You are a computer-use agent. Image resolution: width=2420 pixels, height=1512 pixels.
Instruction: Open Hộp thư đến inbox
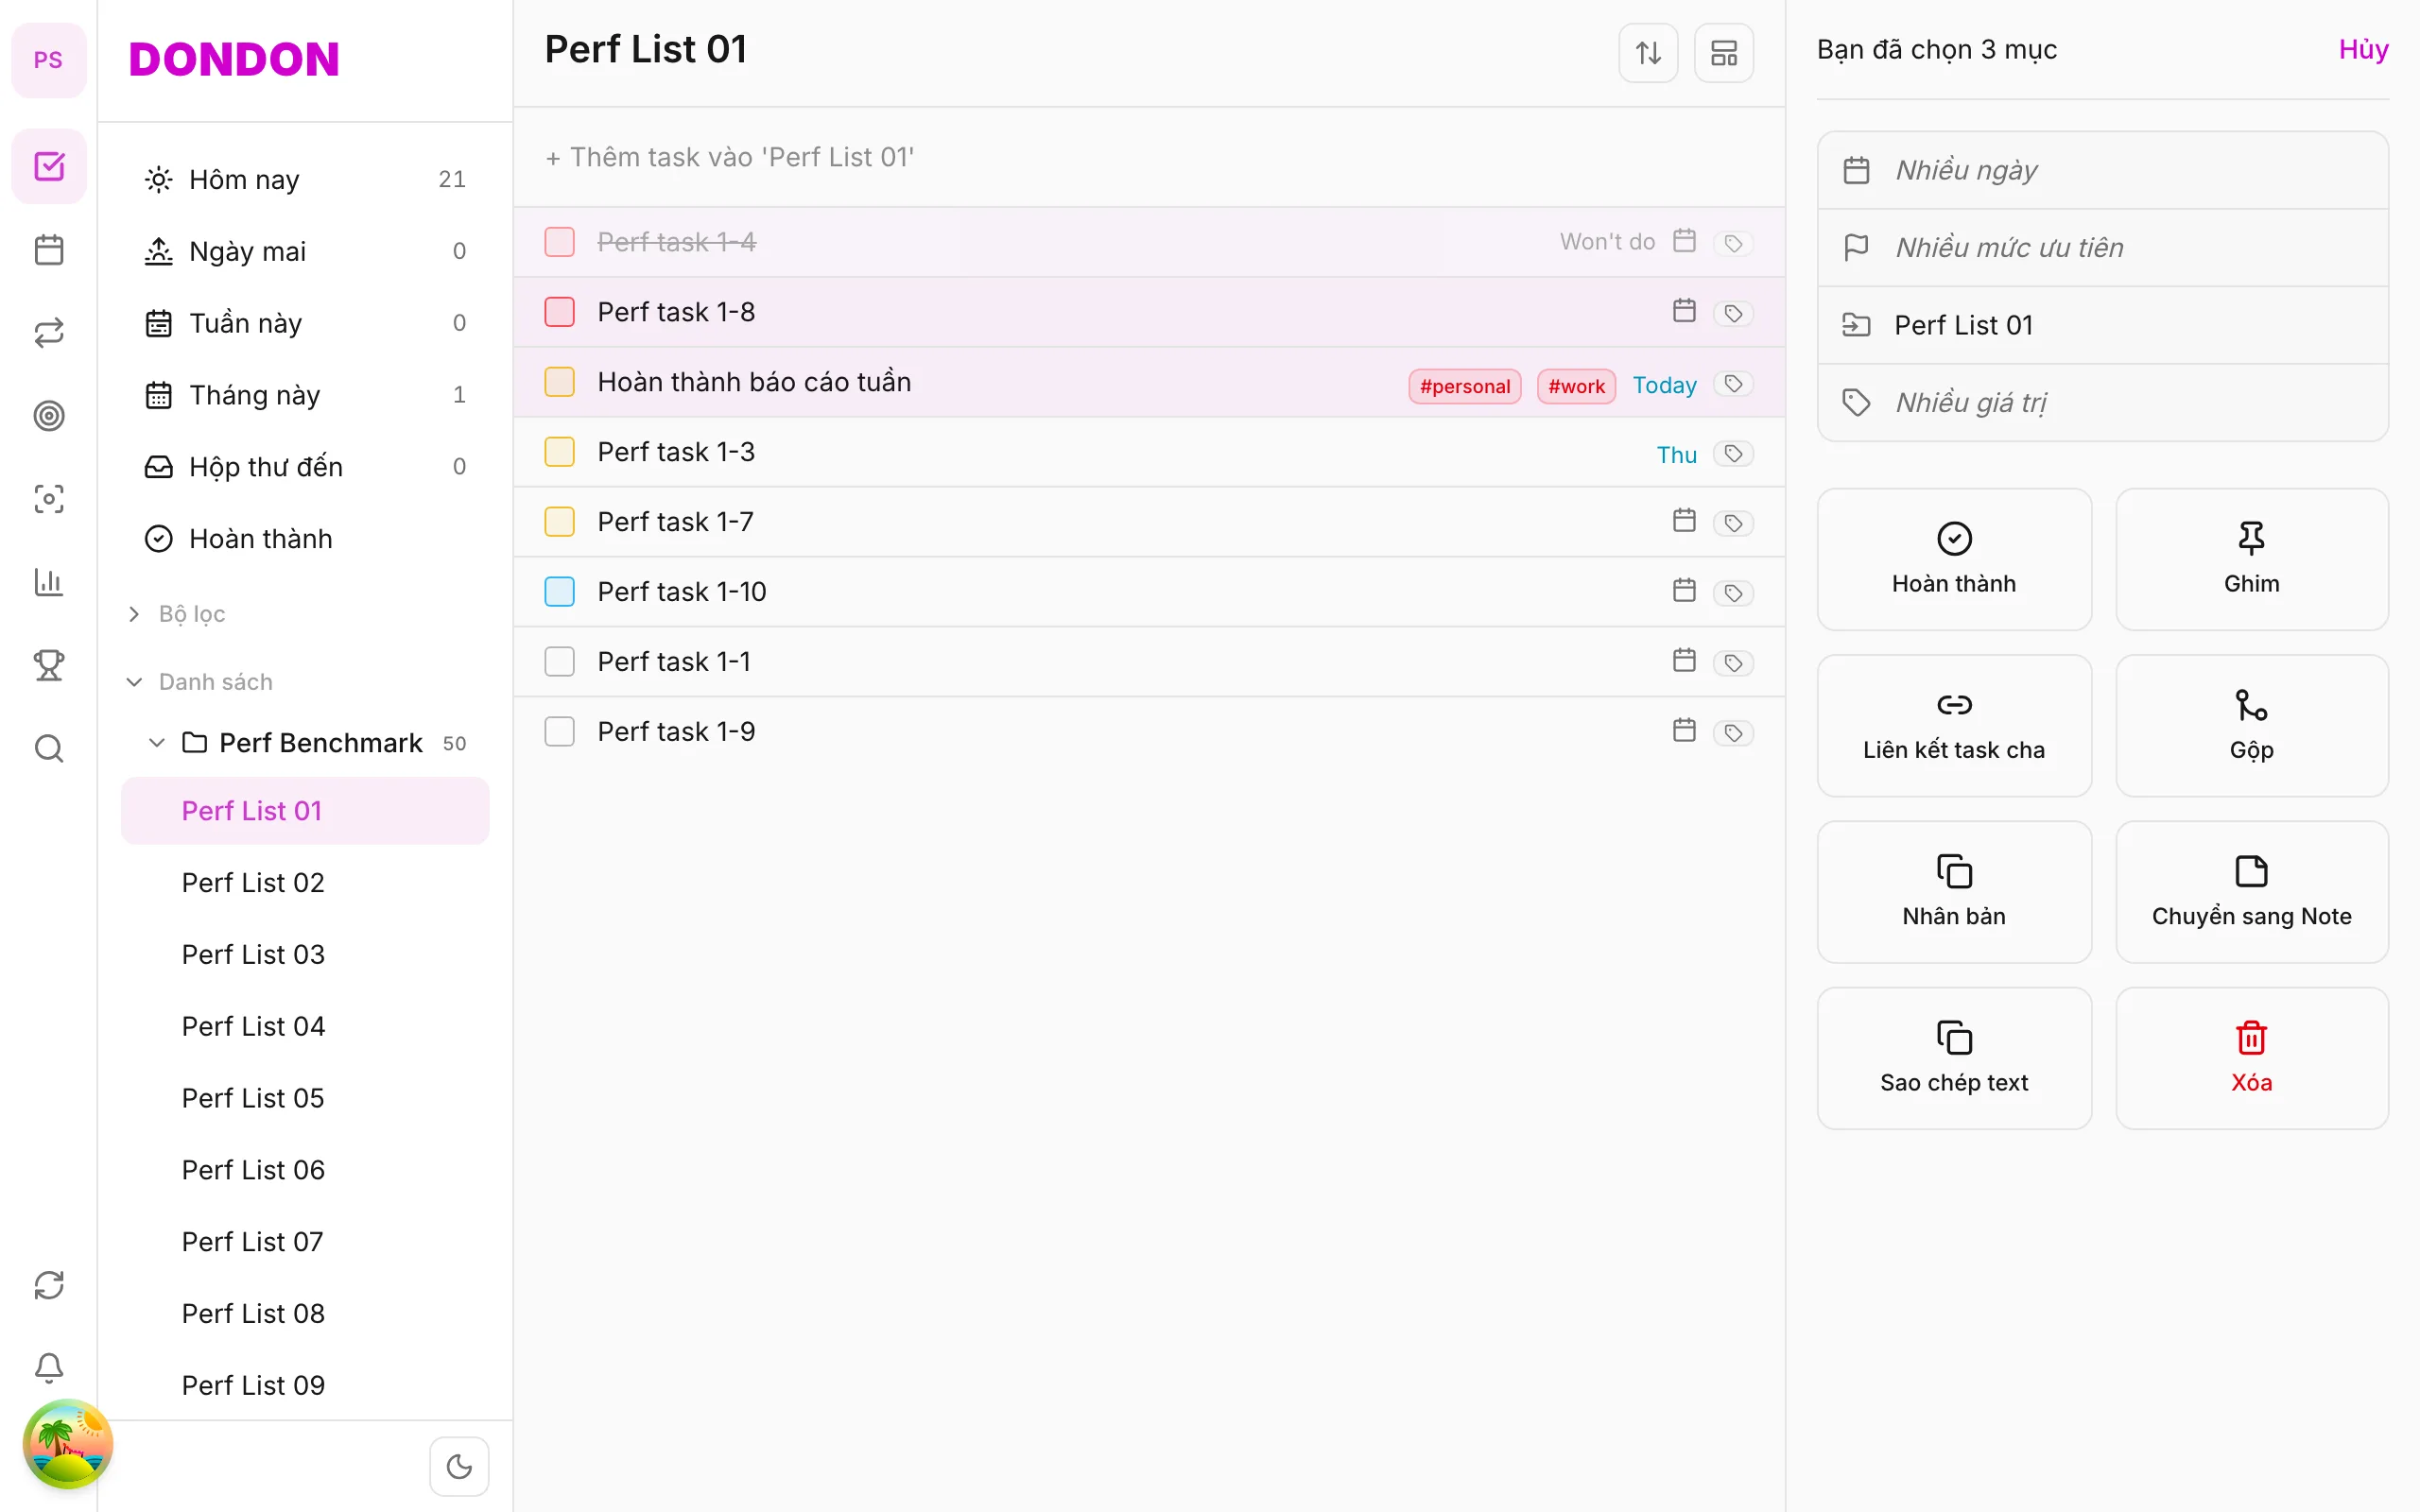click(305, 467)
